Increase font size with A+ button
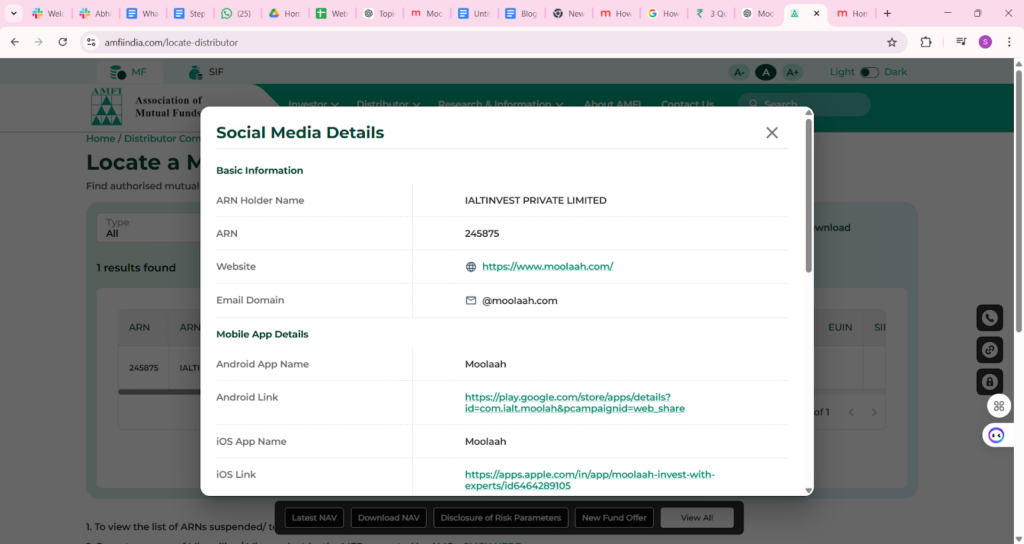Screen dimensions: 1024x544 [792, 72]
